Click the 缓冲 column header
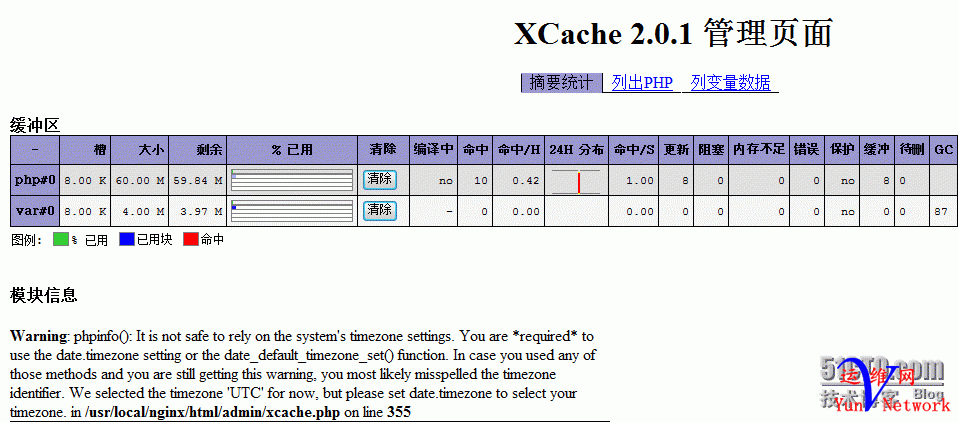 coord(877,150)
